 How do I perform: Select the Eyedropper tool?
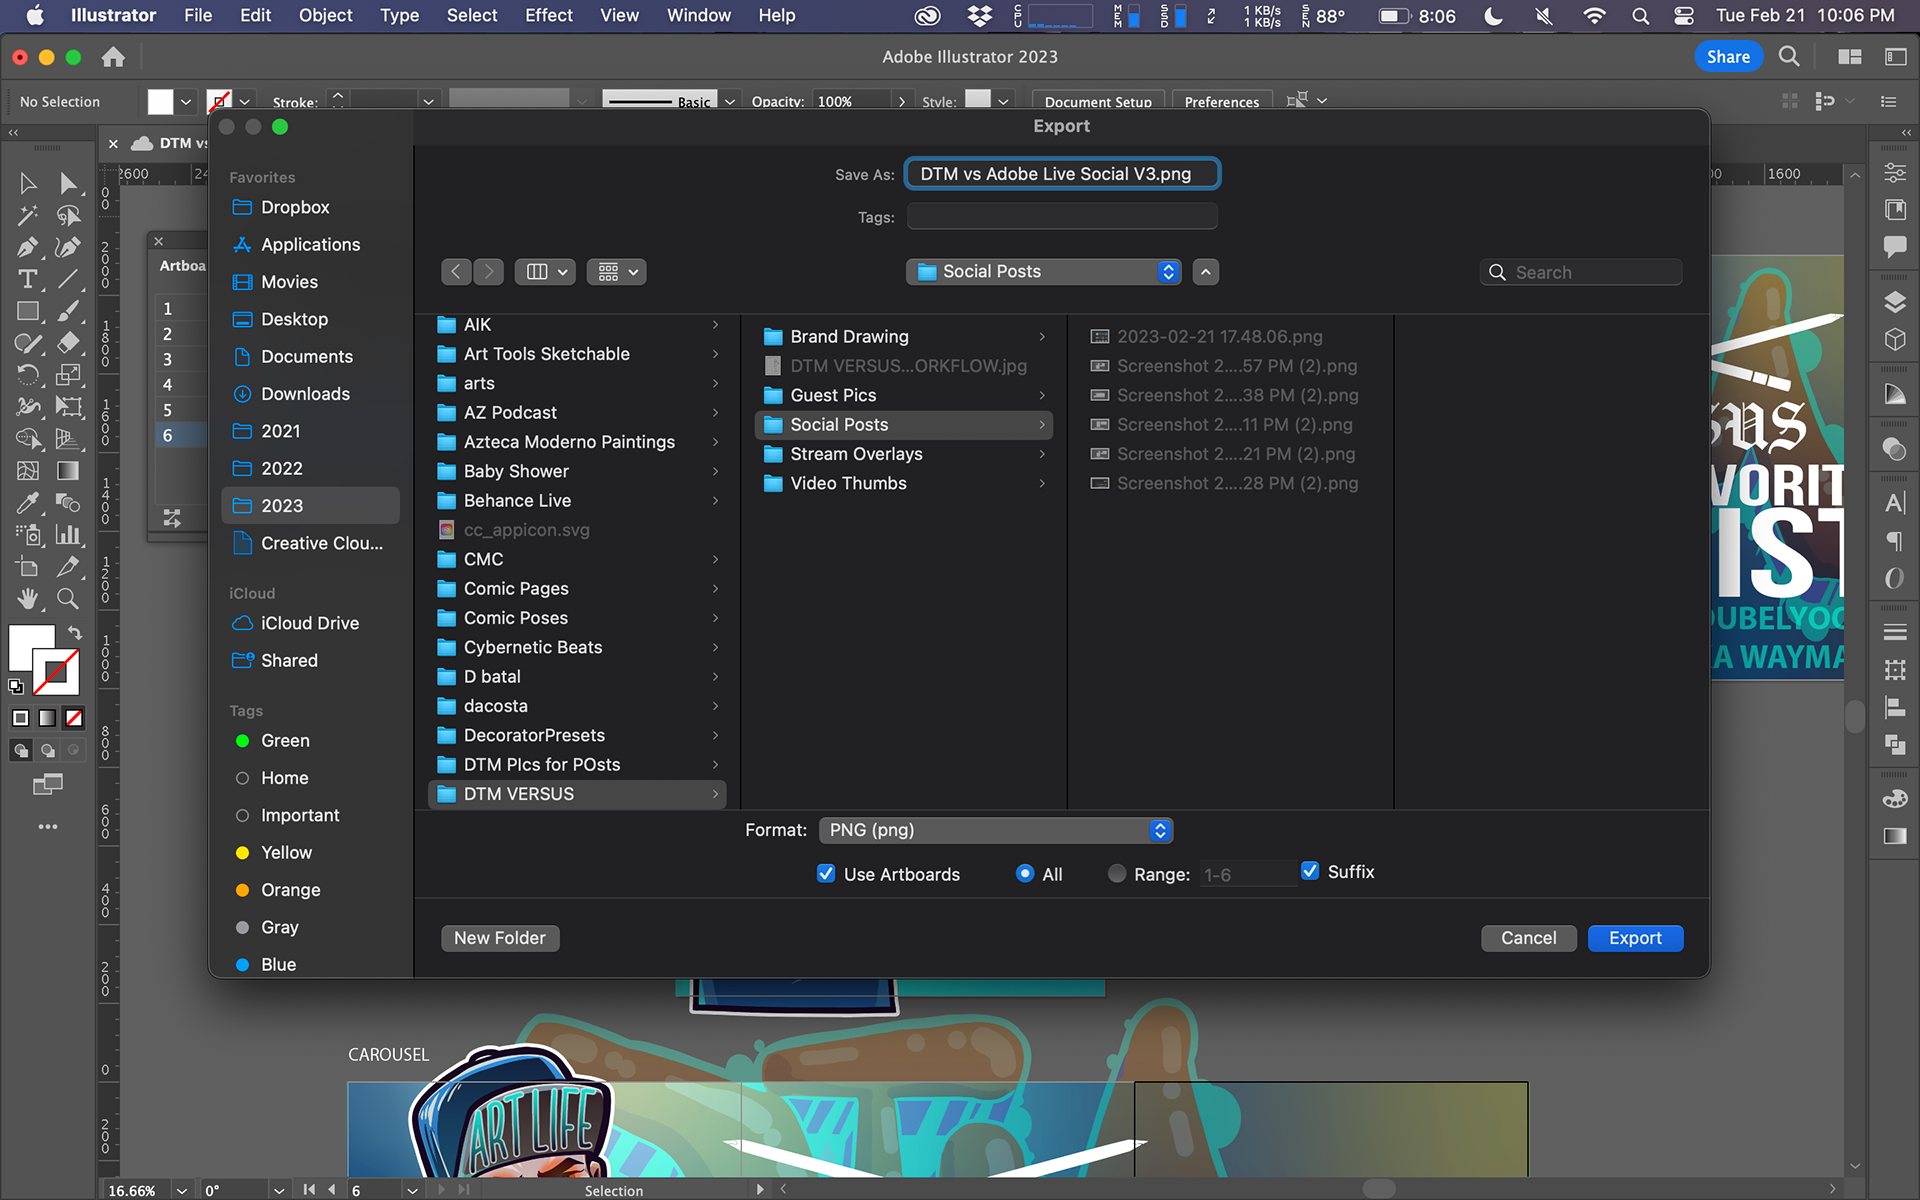(28, 502)
